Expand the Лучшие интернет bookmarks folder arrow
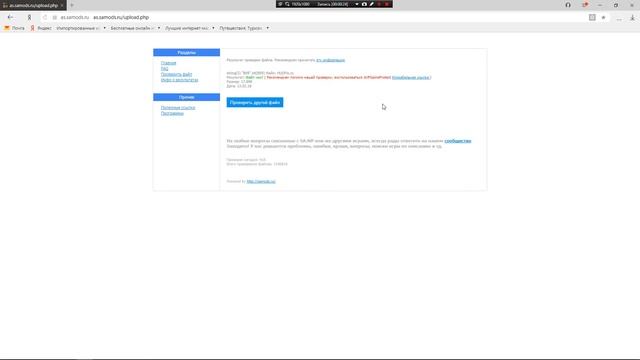The height and width of the screenshot is (360, 640). click(x=213, y=28)
